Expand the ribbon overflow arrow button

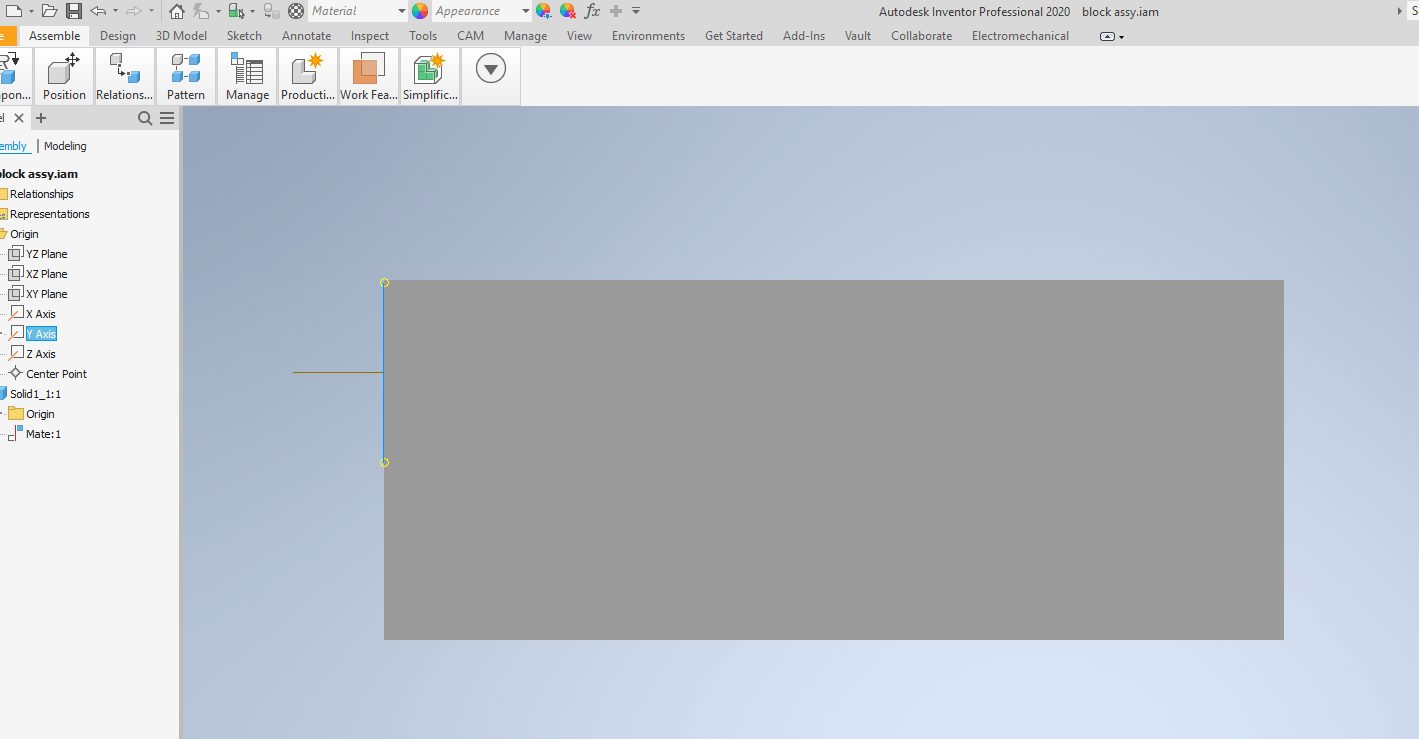[x=490, y=68]
